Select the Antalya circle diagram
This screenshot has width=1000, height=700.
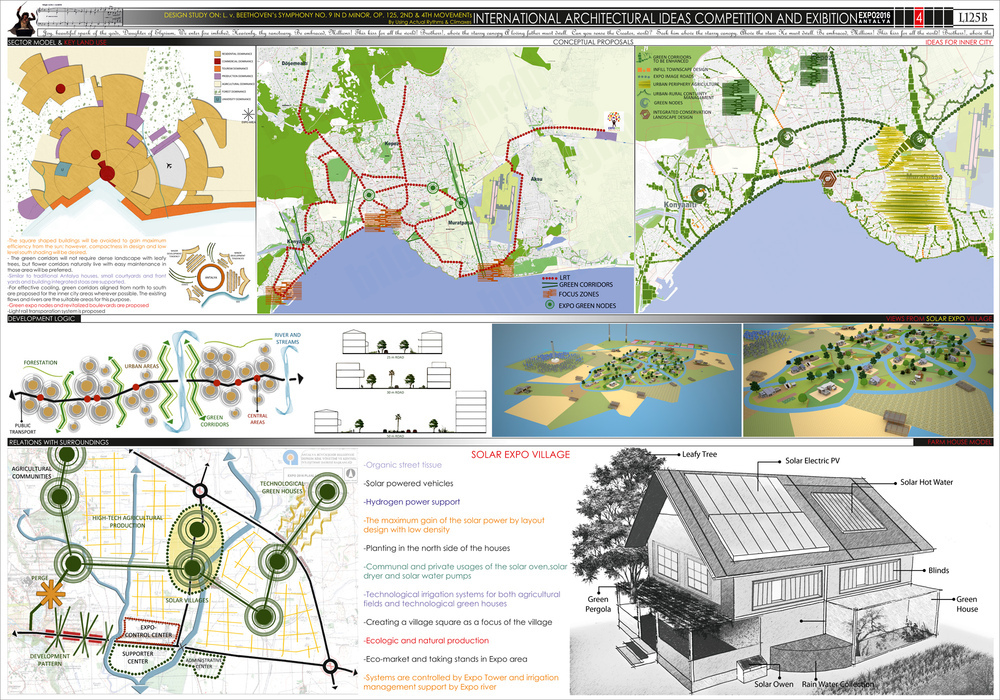pyautogui.click(x=209, y=277)
